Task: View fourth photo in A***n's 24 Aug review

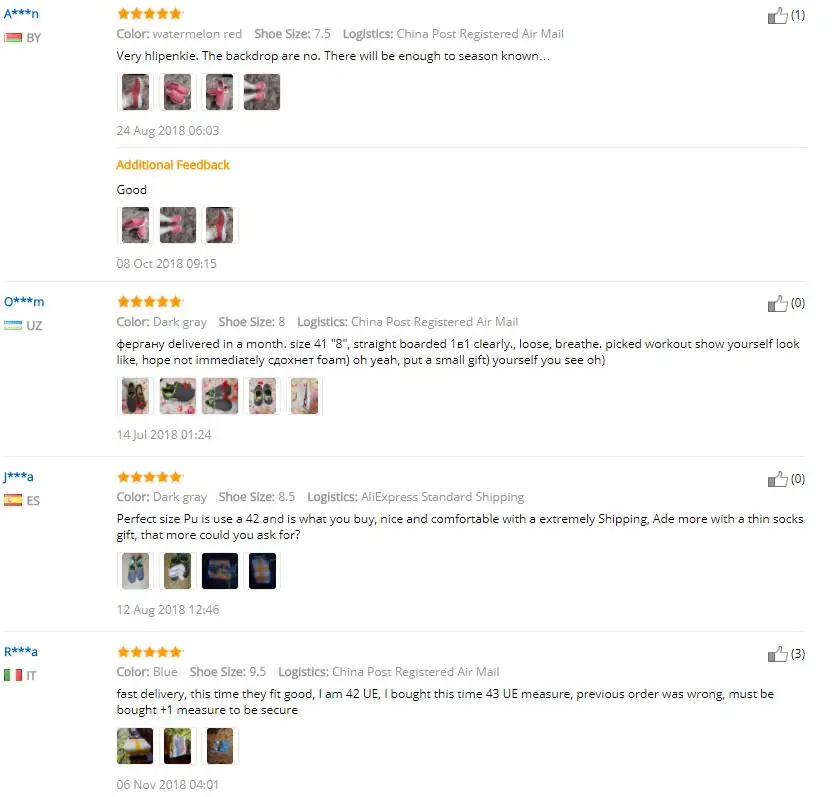Action: [262, 92]
